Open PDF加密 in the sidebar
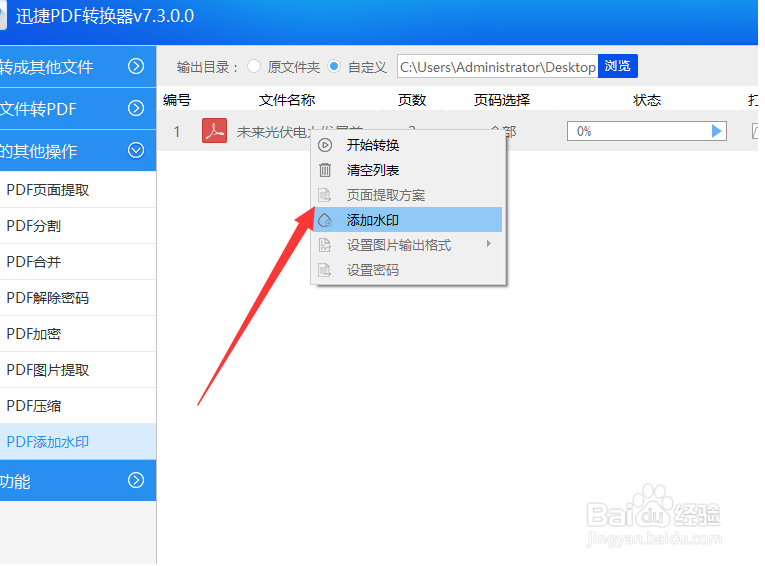This screenshot has height=566, width=765. (x=78, y=334)
